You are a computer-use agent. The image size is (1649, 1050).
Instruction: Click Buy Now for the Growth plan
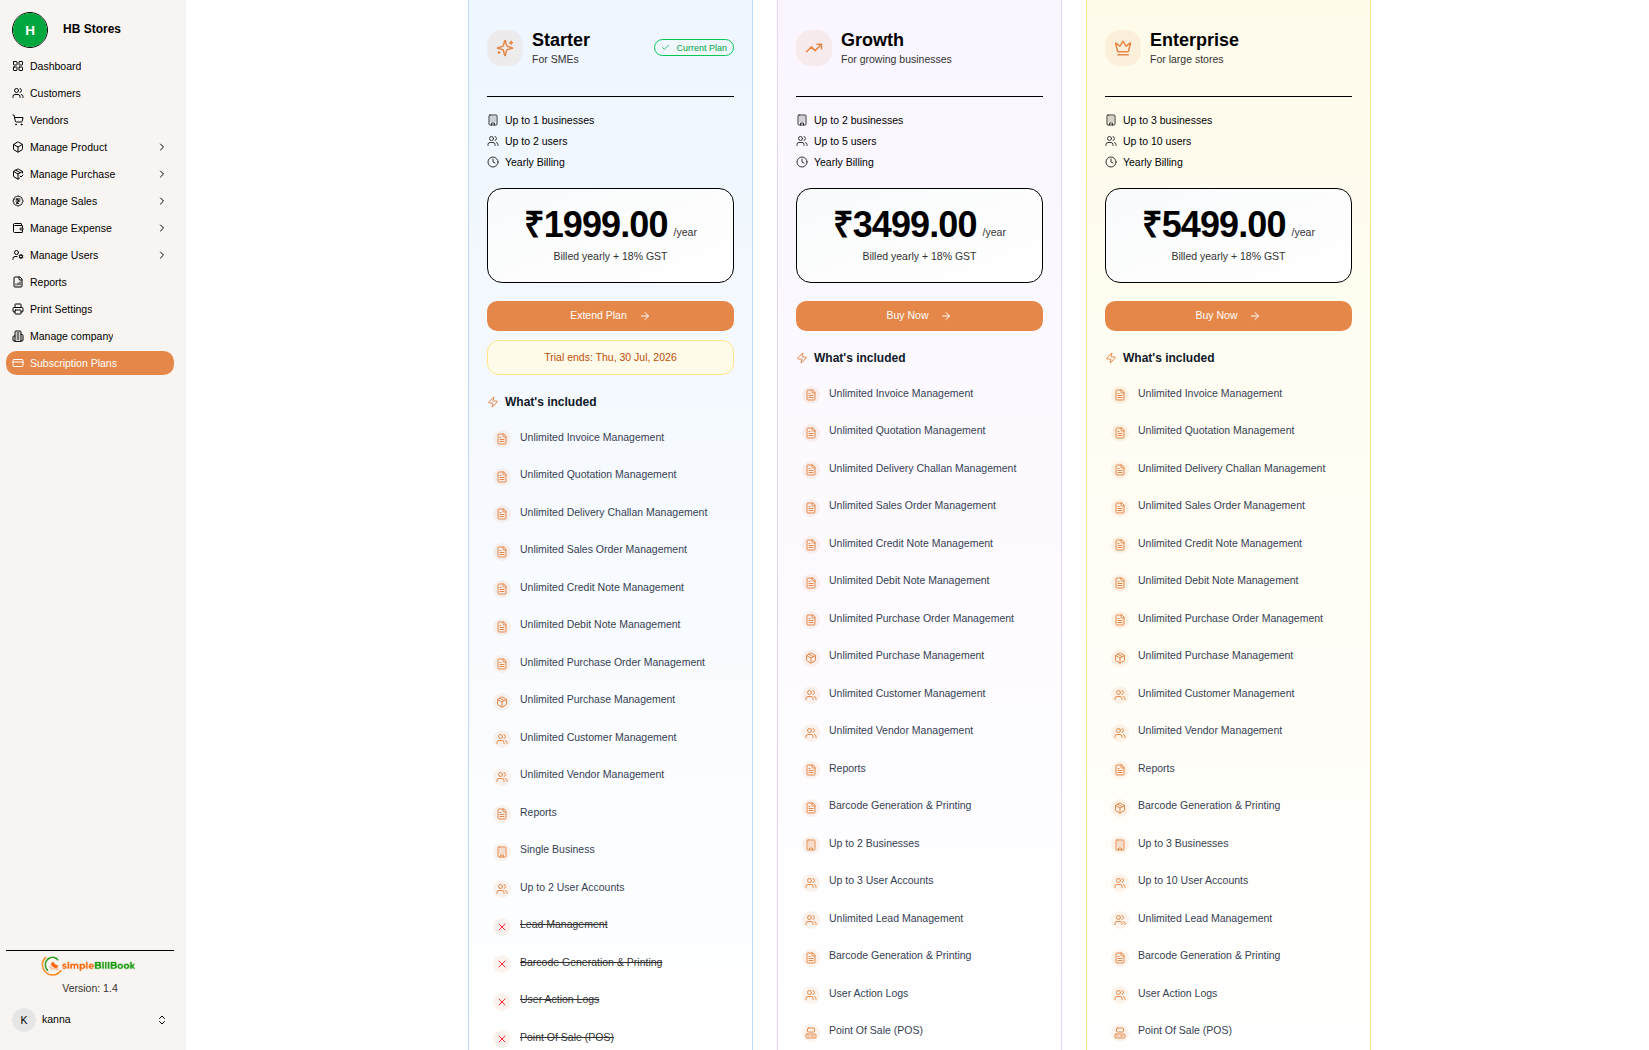tap(918, 315)
